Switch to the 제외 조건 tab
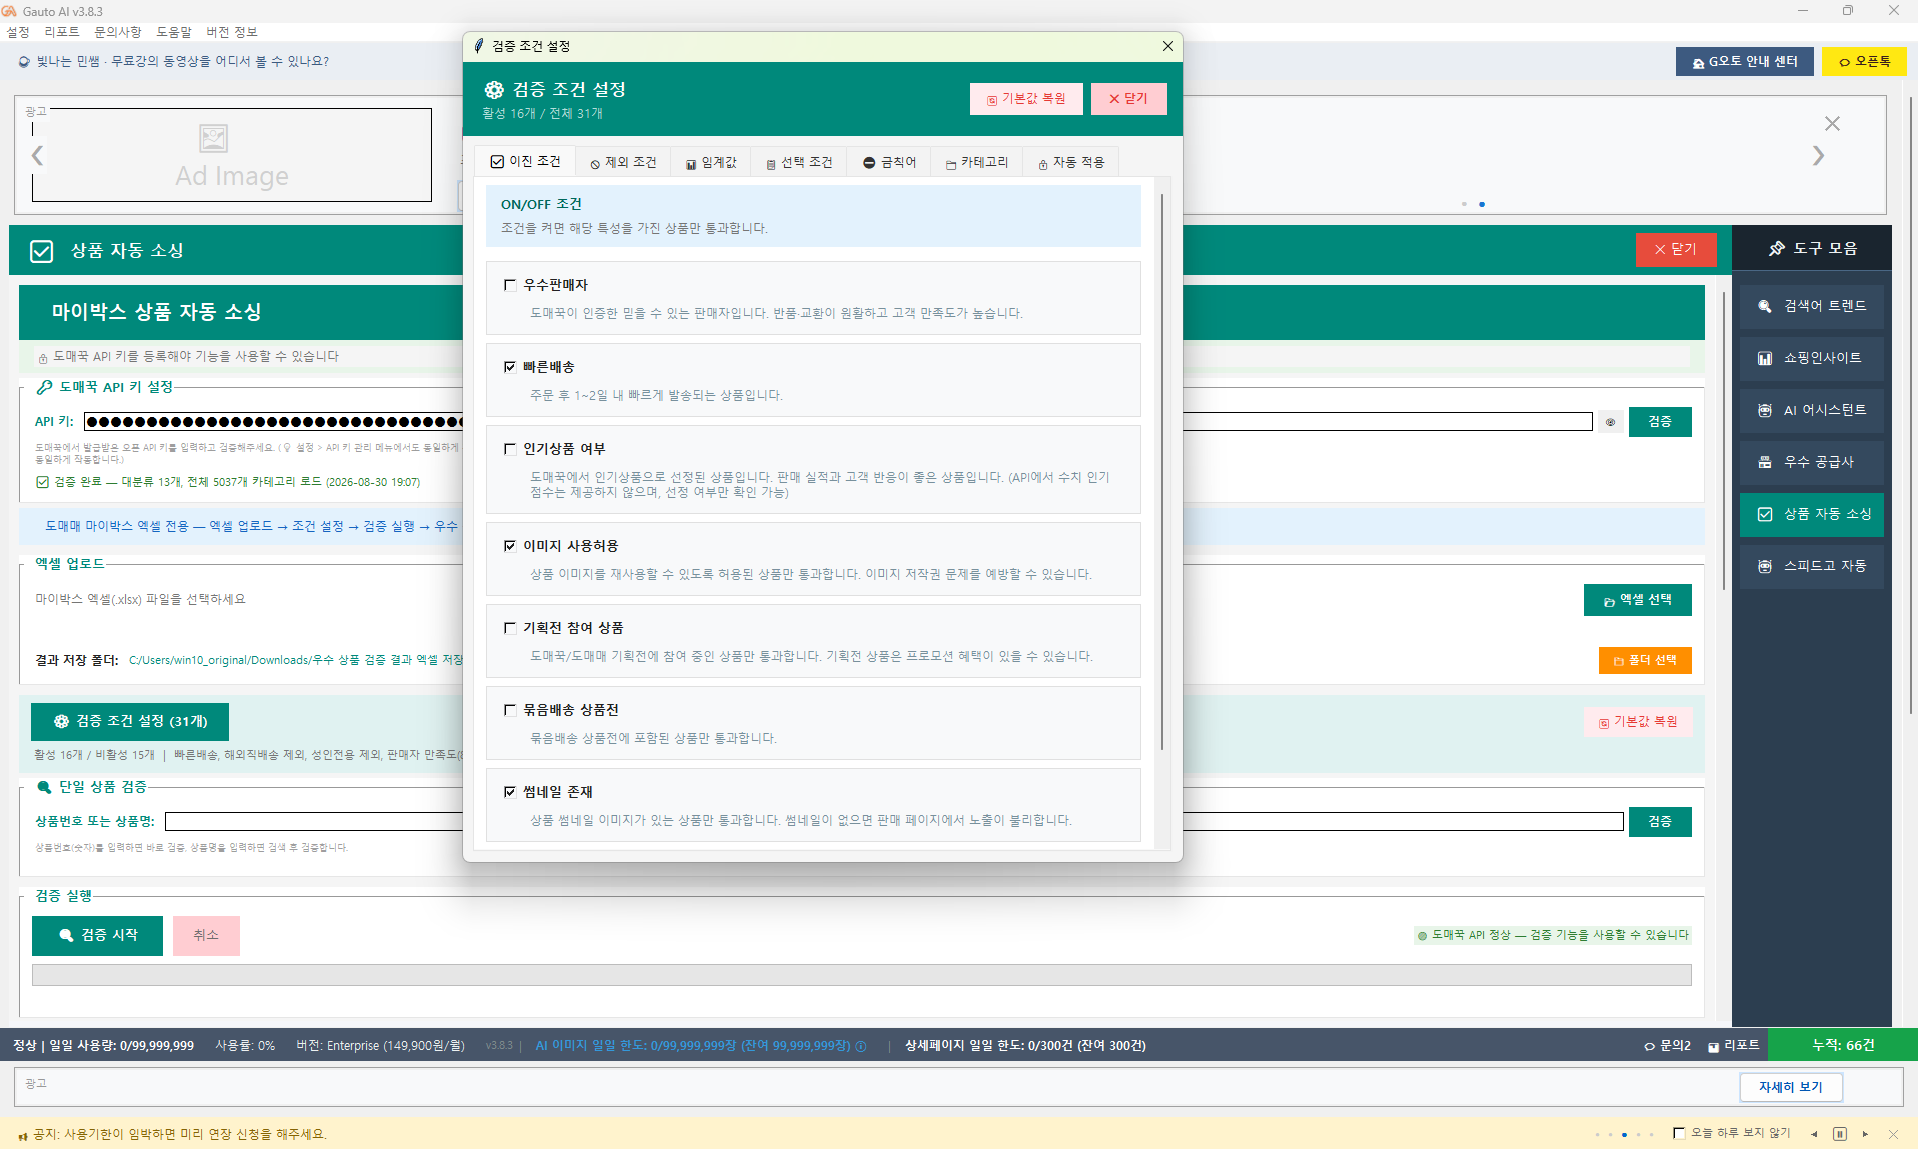 click(x=622, y=162)
